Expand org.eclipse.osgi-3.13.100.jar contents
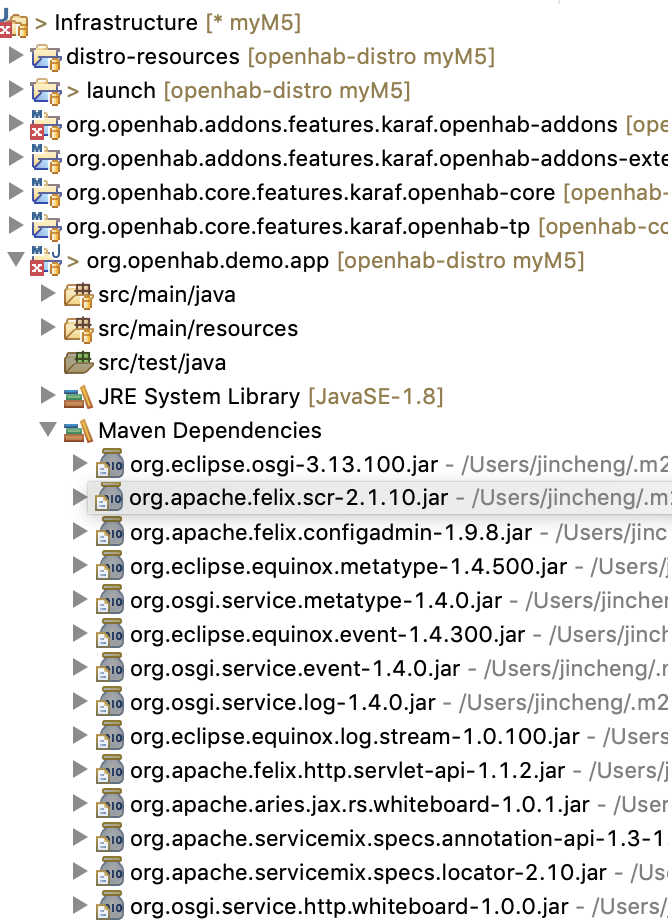672x924 pixels. click(80, 463)
